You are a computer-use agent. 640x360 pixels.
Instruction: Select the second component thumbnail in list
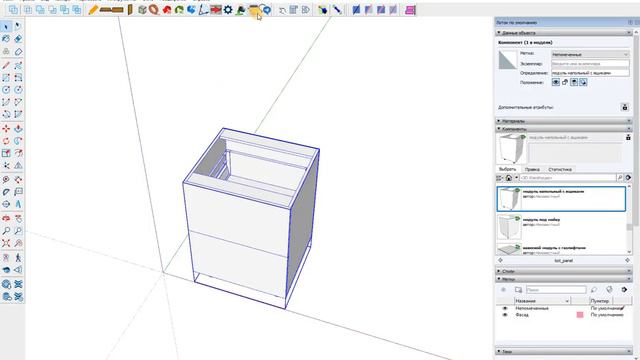tap(509, 227)
